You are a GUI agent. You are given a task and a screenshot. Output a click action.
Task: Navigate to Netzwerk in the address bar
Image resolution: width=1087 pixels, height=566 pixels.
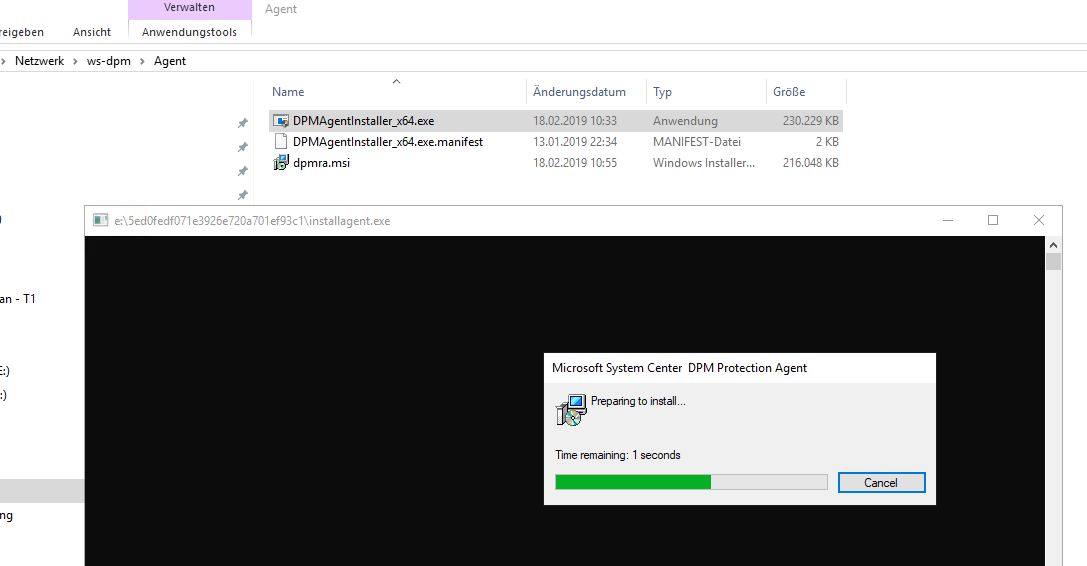(x=40, y=61)
